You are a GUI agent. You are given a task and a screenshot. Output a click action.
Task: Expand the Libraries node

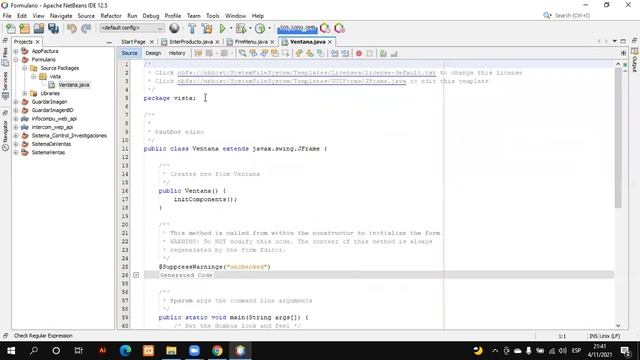24,93
